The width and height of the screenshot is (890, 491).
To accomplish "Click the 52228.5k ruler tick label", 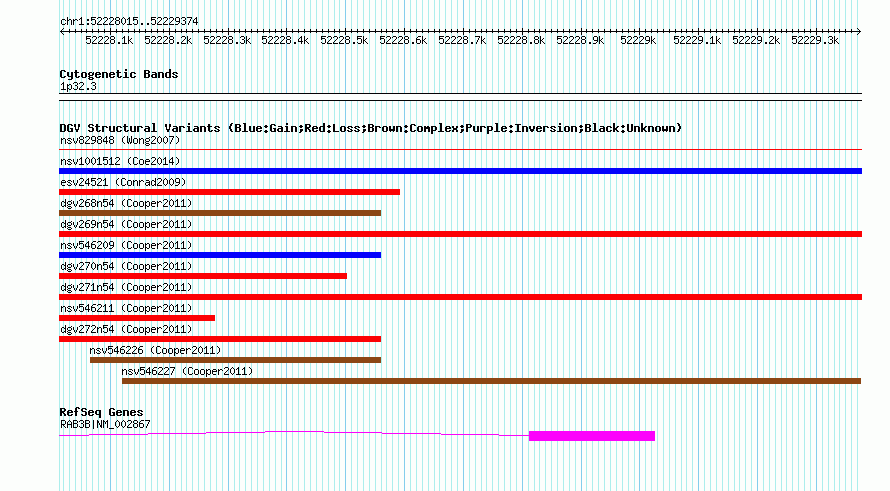I will 344,41.
